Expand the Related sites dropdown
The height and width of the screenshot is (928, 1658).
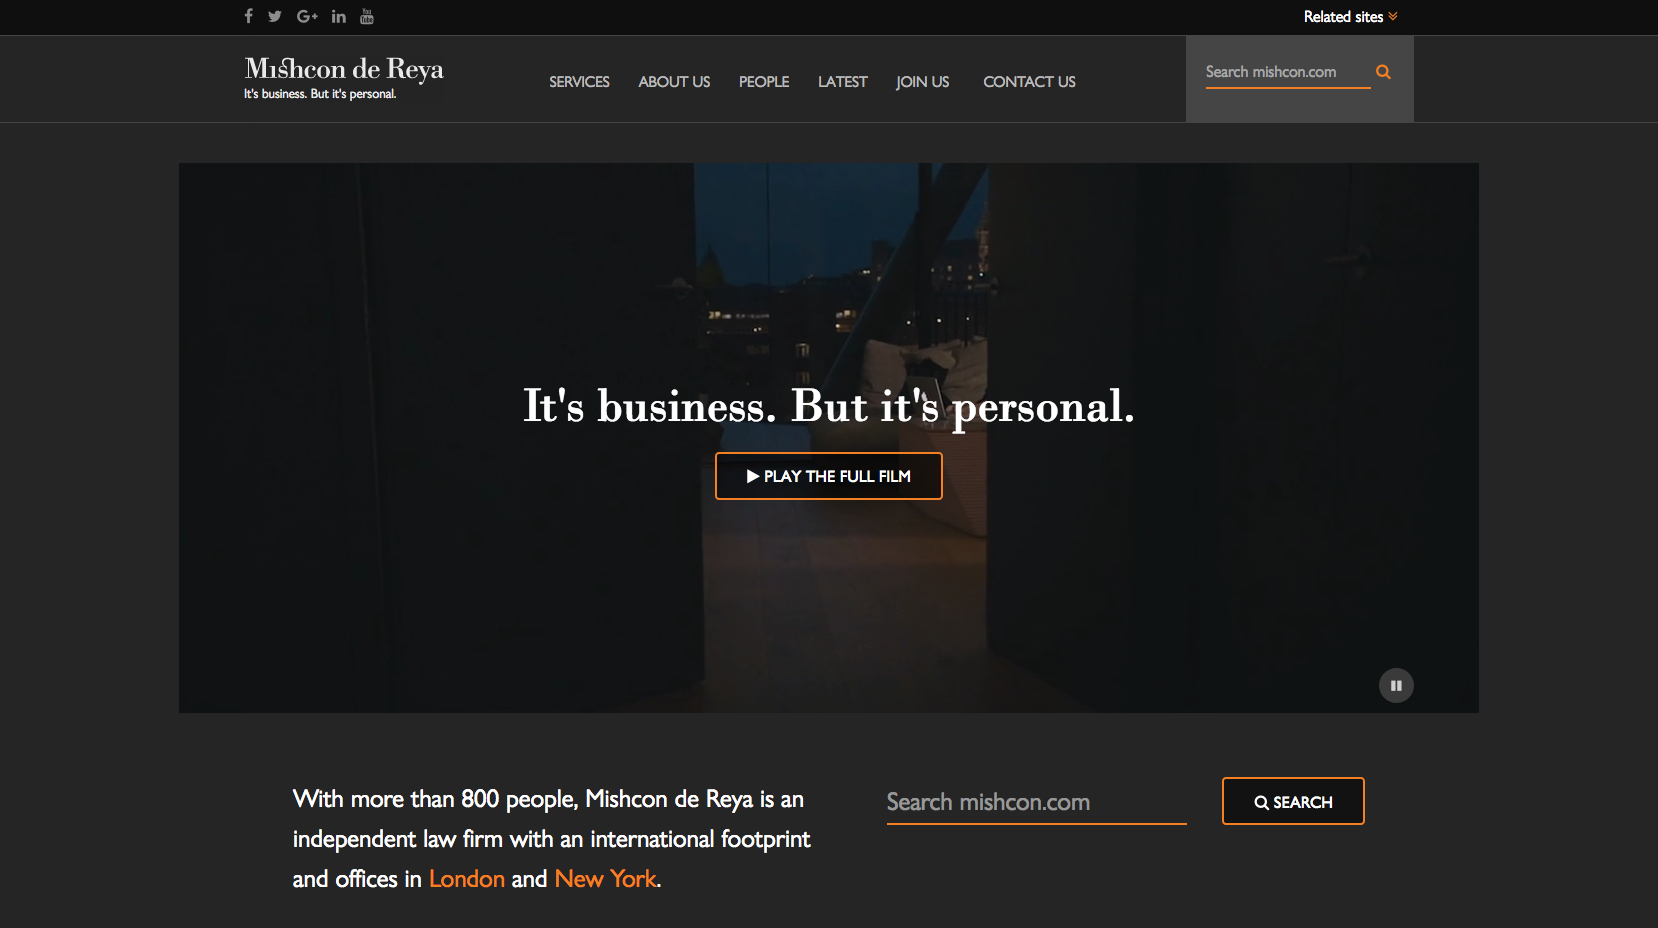coord(1350,17)
